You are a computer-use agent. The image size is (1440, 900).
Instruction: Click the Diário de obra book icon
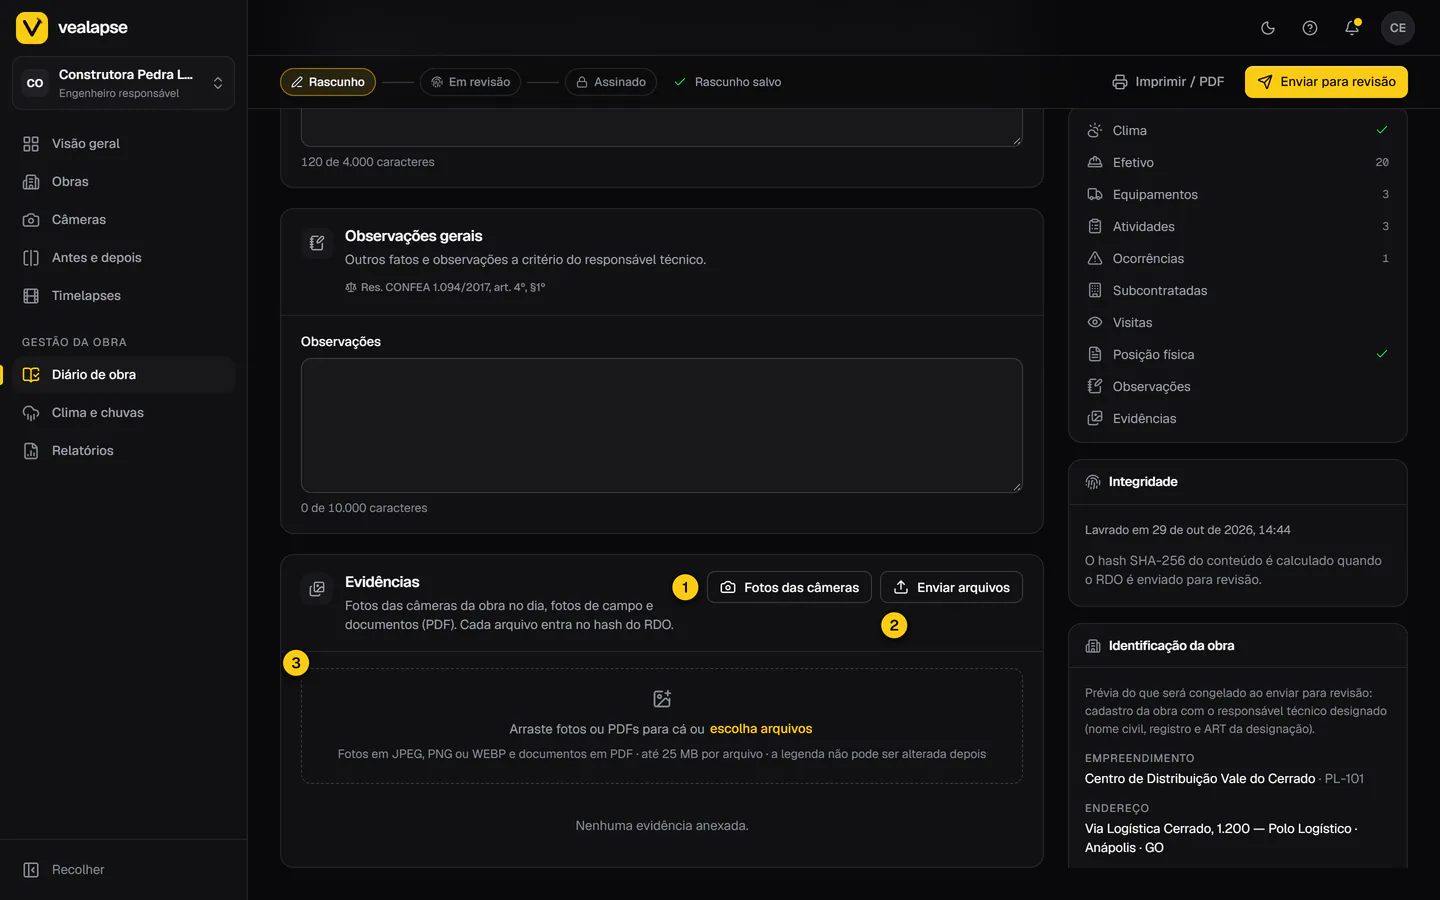point(31,375)
